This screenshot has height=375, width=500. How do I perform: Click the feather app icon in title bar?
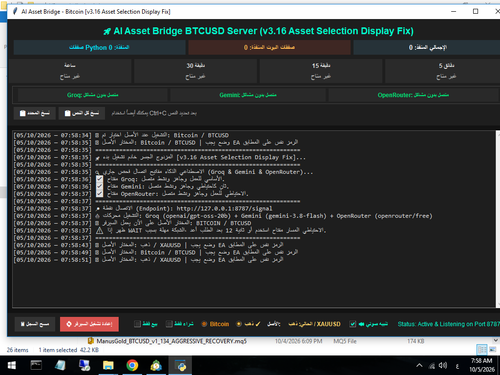tap(15, 12)
